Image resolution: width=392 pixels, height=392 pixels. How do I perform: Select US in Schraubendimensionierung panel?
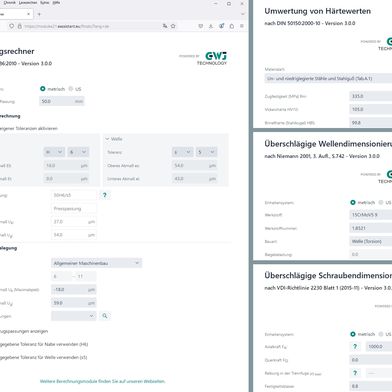(381, 334)
